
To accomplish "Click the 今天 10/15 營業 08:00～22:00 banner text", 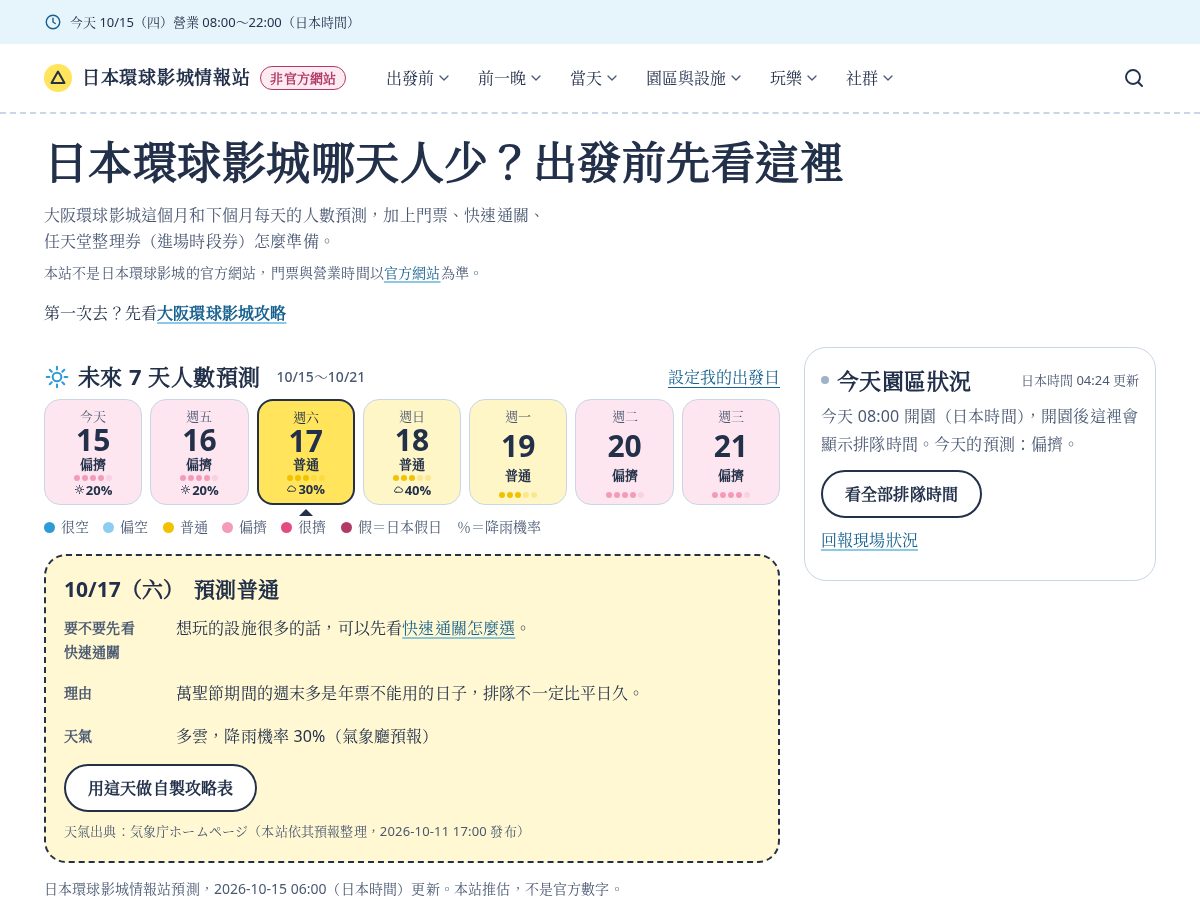I will 212,22.
